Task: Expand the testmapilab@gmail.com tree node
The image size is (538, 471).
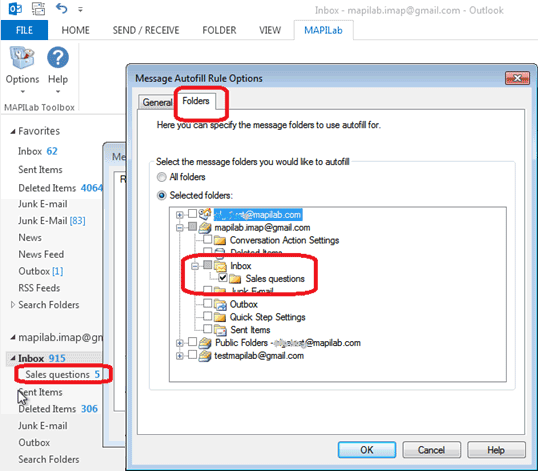Action: [179, 356]
